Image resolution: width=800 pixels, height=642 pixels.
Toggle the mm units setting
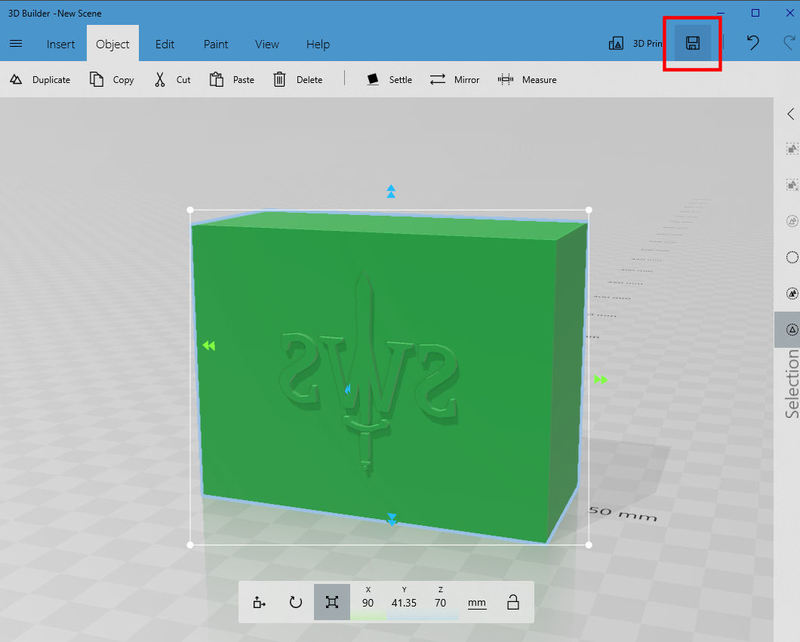click(477, 603)
